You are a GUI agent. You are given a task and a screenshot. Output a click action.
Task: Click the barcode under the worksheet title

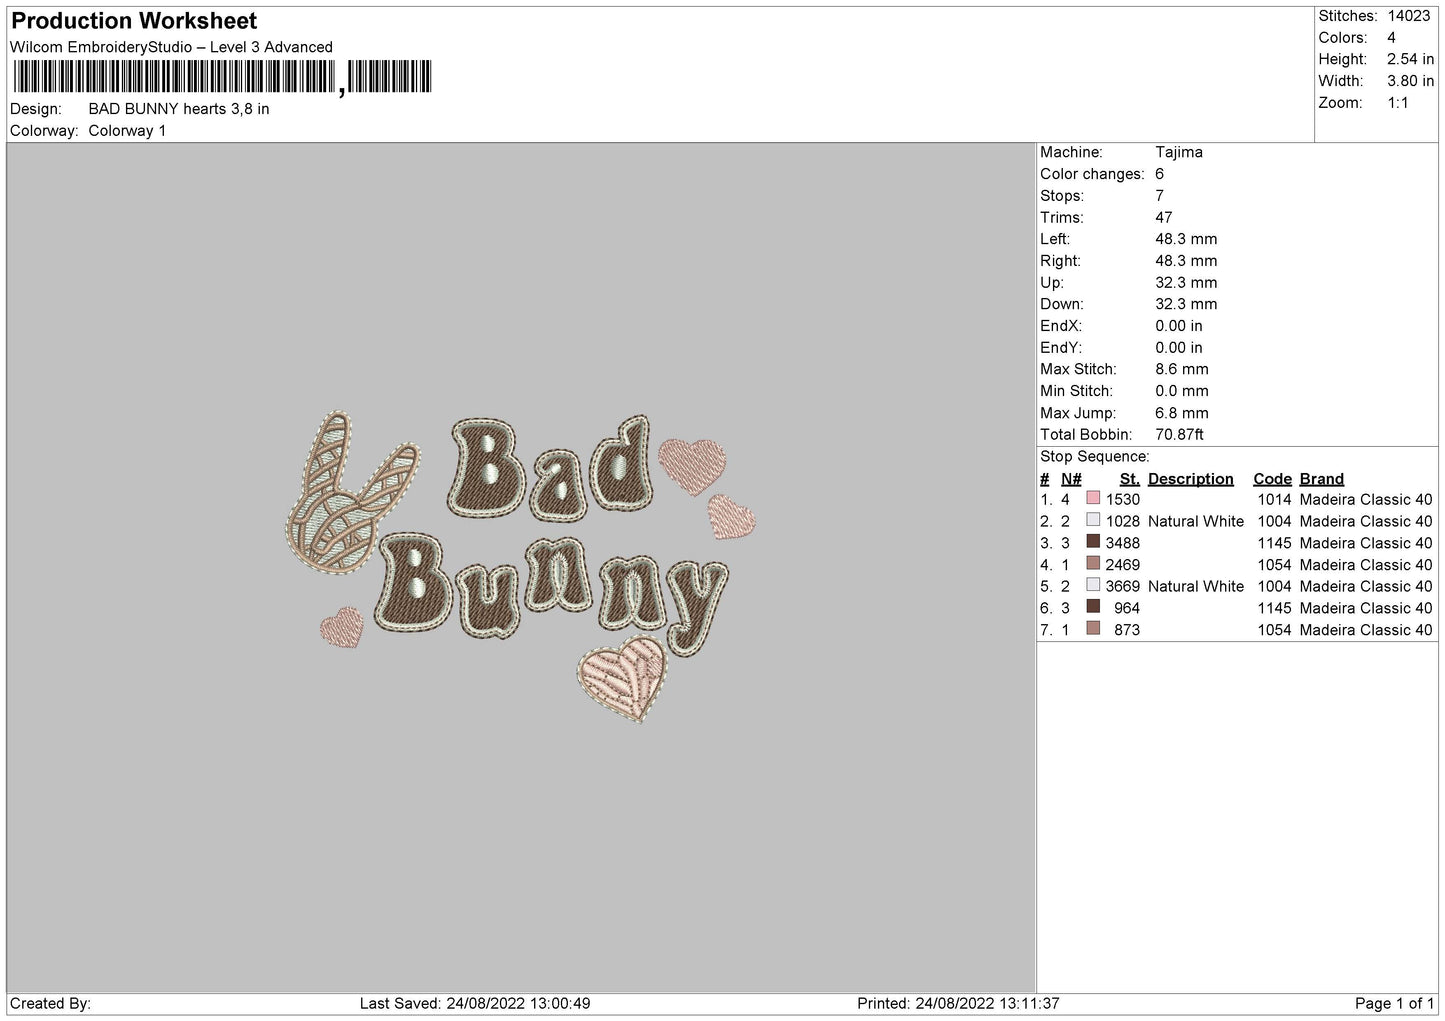(x=222, y=77)
